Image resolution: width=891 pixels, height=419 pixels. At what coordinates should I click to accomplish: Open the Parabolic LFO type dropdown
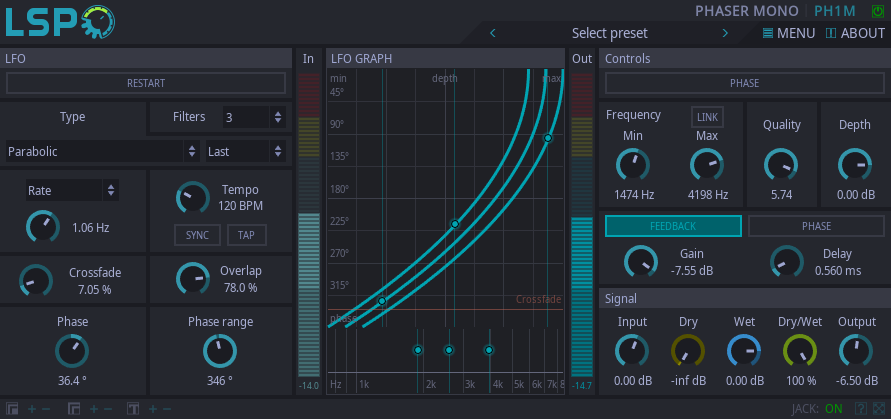[103, 152]
